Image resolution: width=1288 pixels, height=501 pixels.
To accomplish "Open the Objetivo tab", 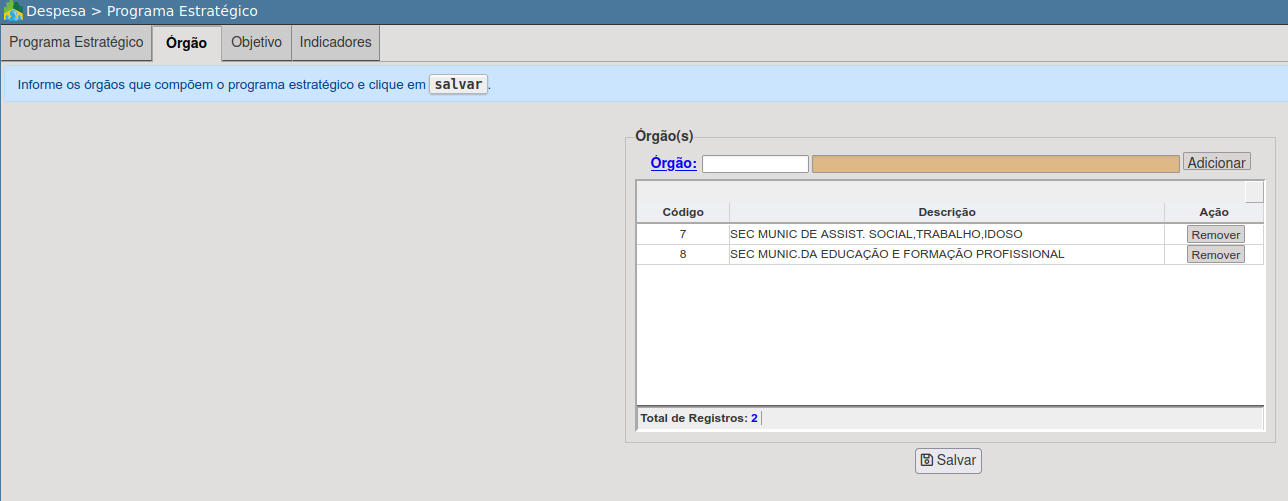I will (x=256, y=43).
